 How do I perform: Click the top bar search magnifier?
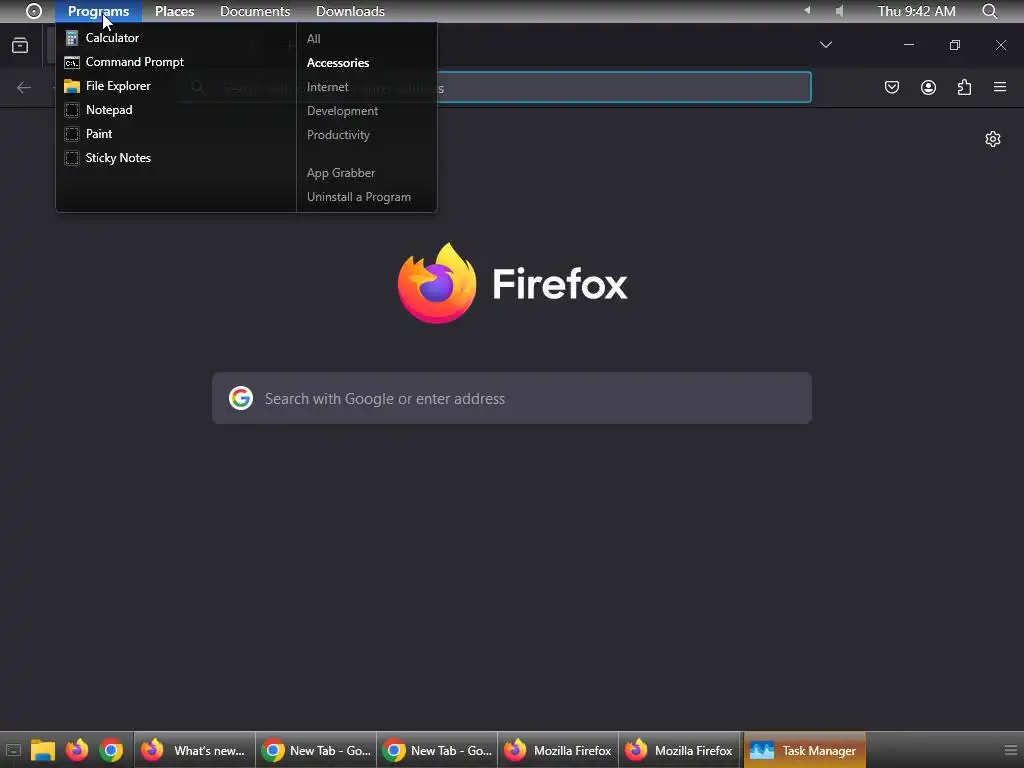989,11
